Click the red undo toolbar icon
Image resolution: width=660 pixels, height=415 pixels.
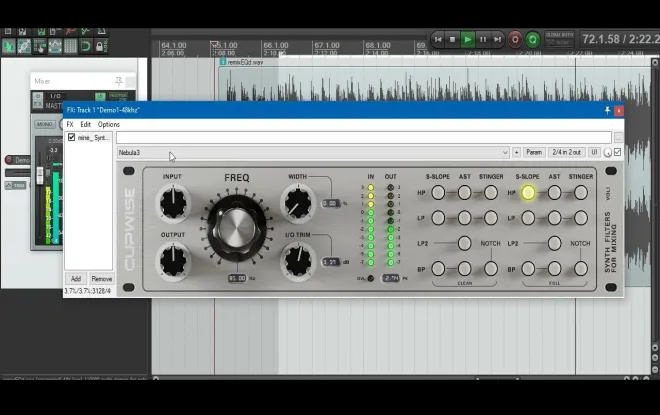pos(70,31)
